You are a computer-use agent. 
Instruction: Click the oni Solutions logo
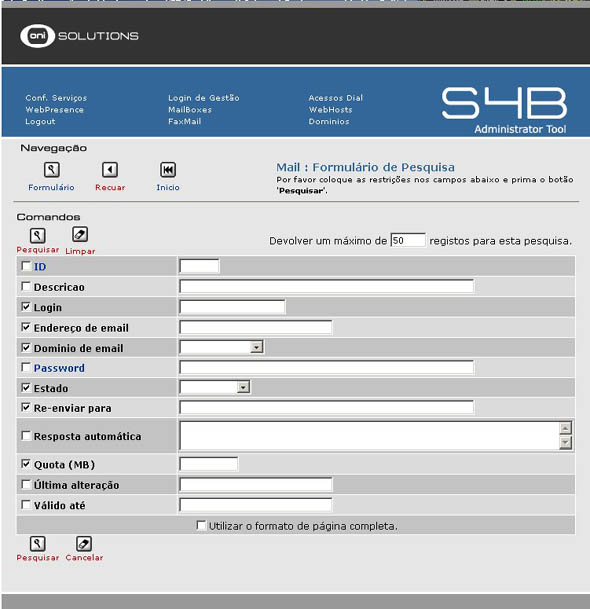(79, 36)
